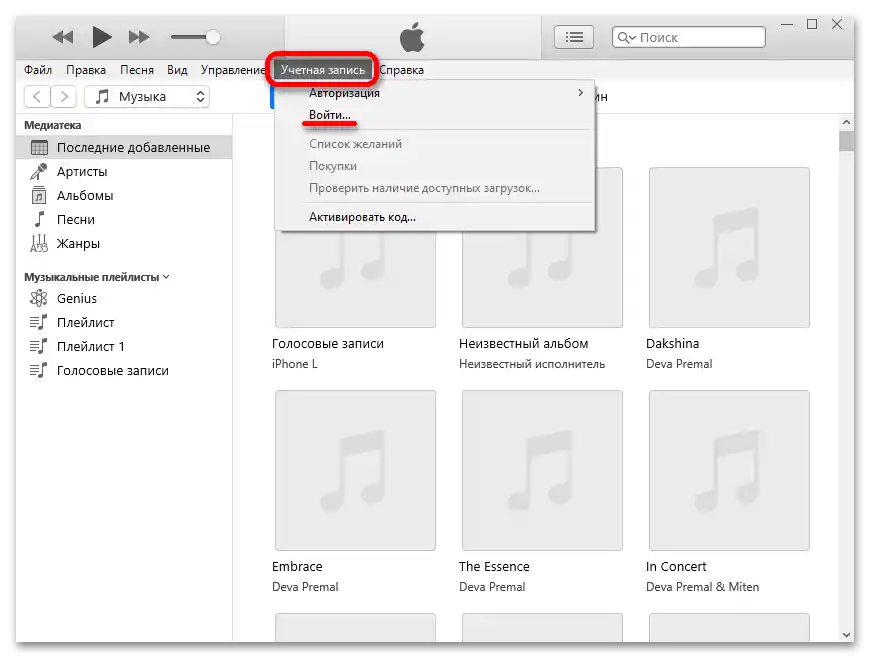870x658 pixels.
Task: Click the Deva Premal & Miten artist label
Action: (x=702, y=587)
